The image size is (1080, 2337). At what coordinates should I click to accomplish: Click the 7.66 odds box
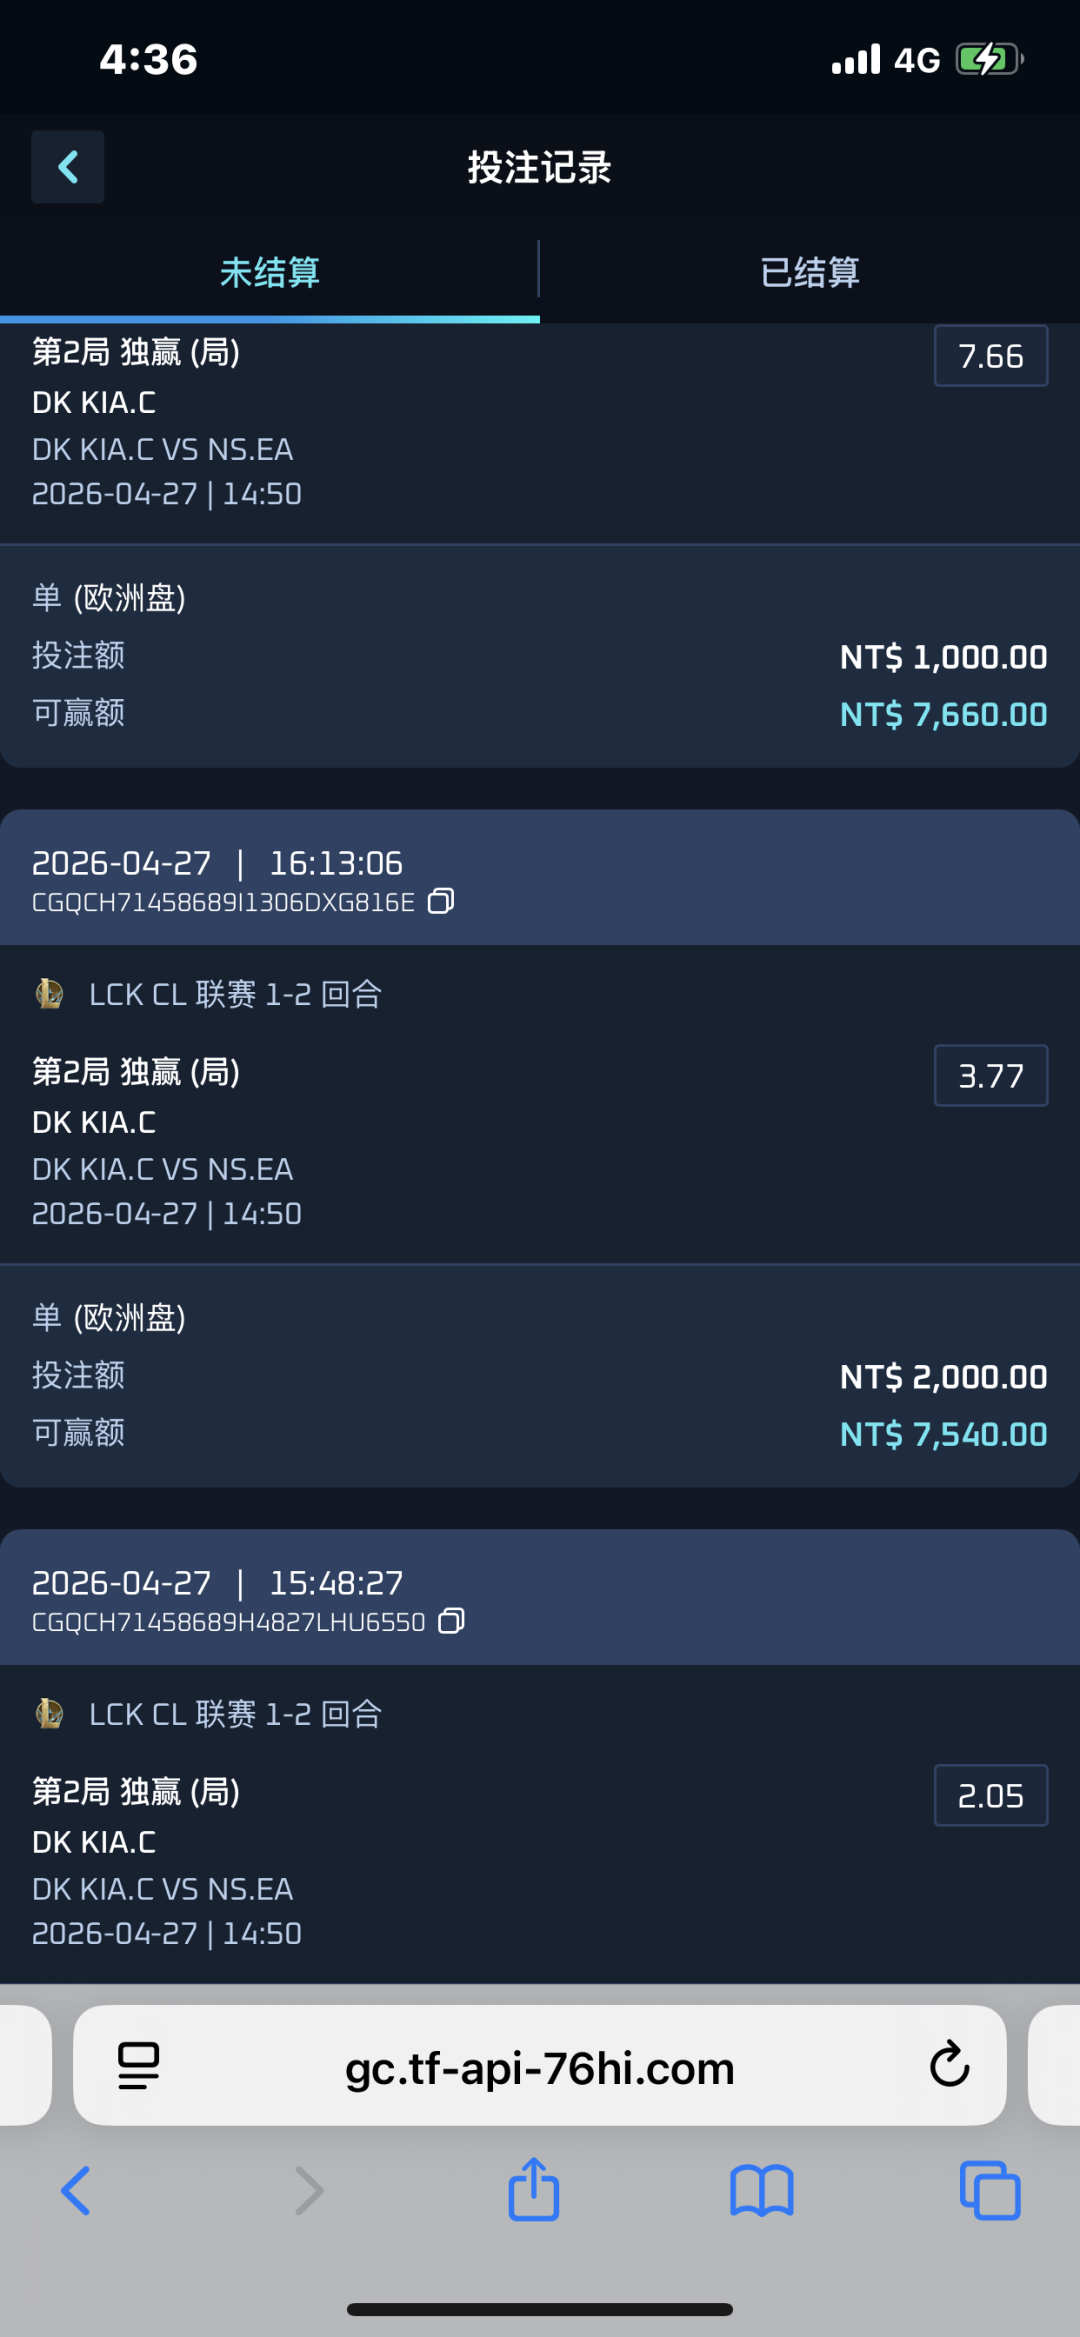pyautogui.click(x=990, y=356)
